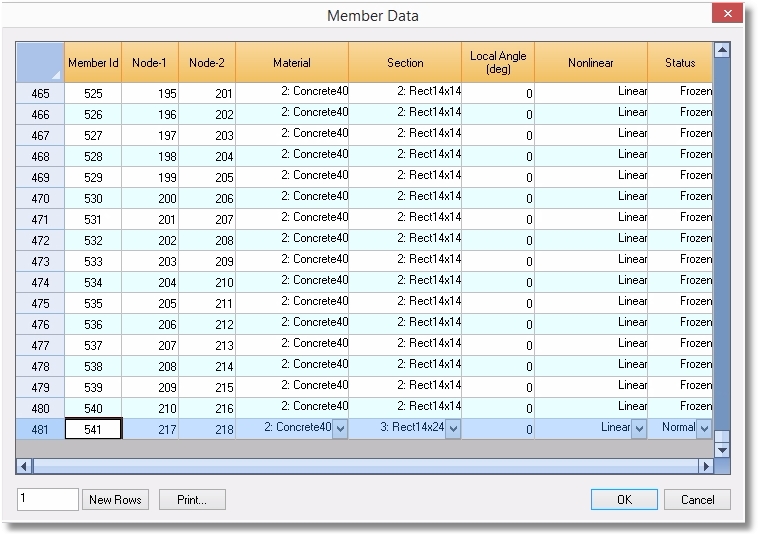
Task: Close the Member Data dialog
Action: 727,14
